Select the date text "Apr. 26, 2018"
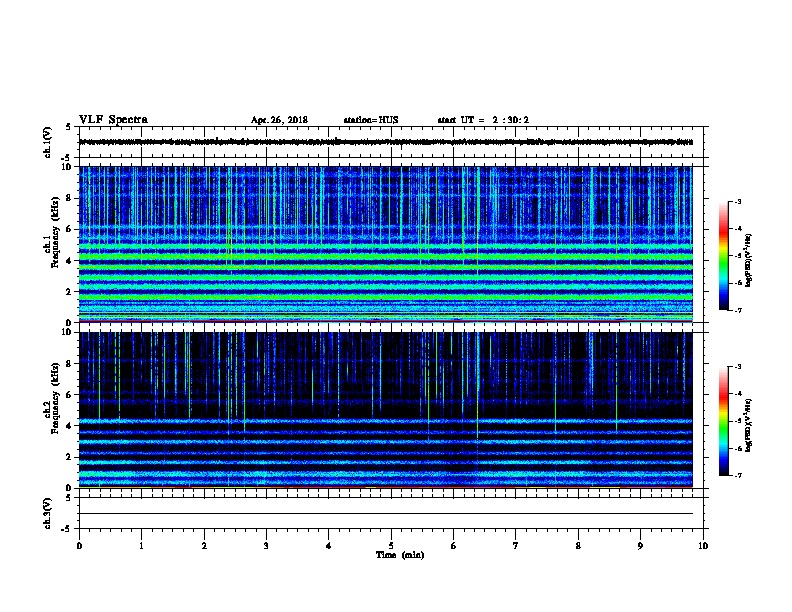 (x=279, y=120)
